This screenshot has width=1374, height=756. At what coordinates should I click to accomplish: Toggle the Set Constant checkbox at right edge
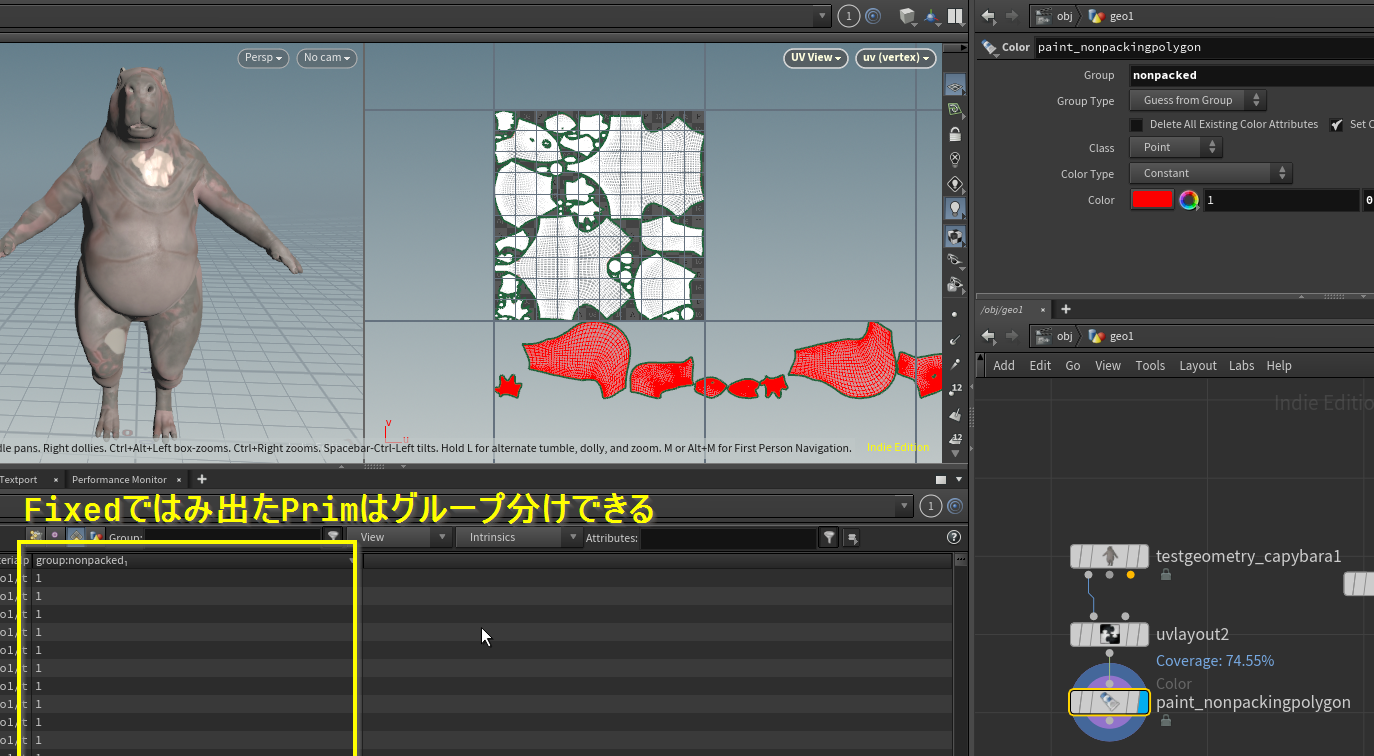point(1336,125)
